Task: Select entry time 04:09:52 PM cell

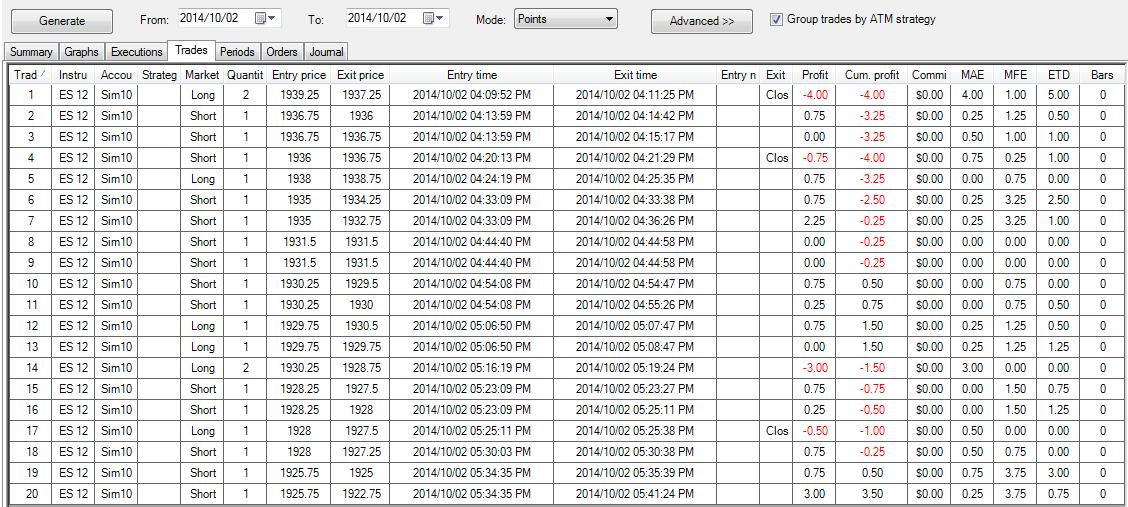Action: (x=472, y=95)
